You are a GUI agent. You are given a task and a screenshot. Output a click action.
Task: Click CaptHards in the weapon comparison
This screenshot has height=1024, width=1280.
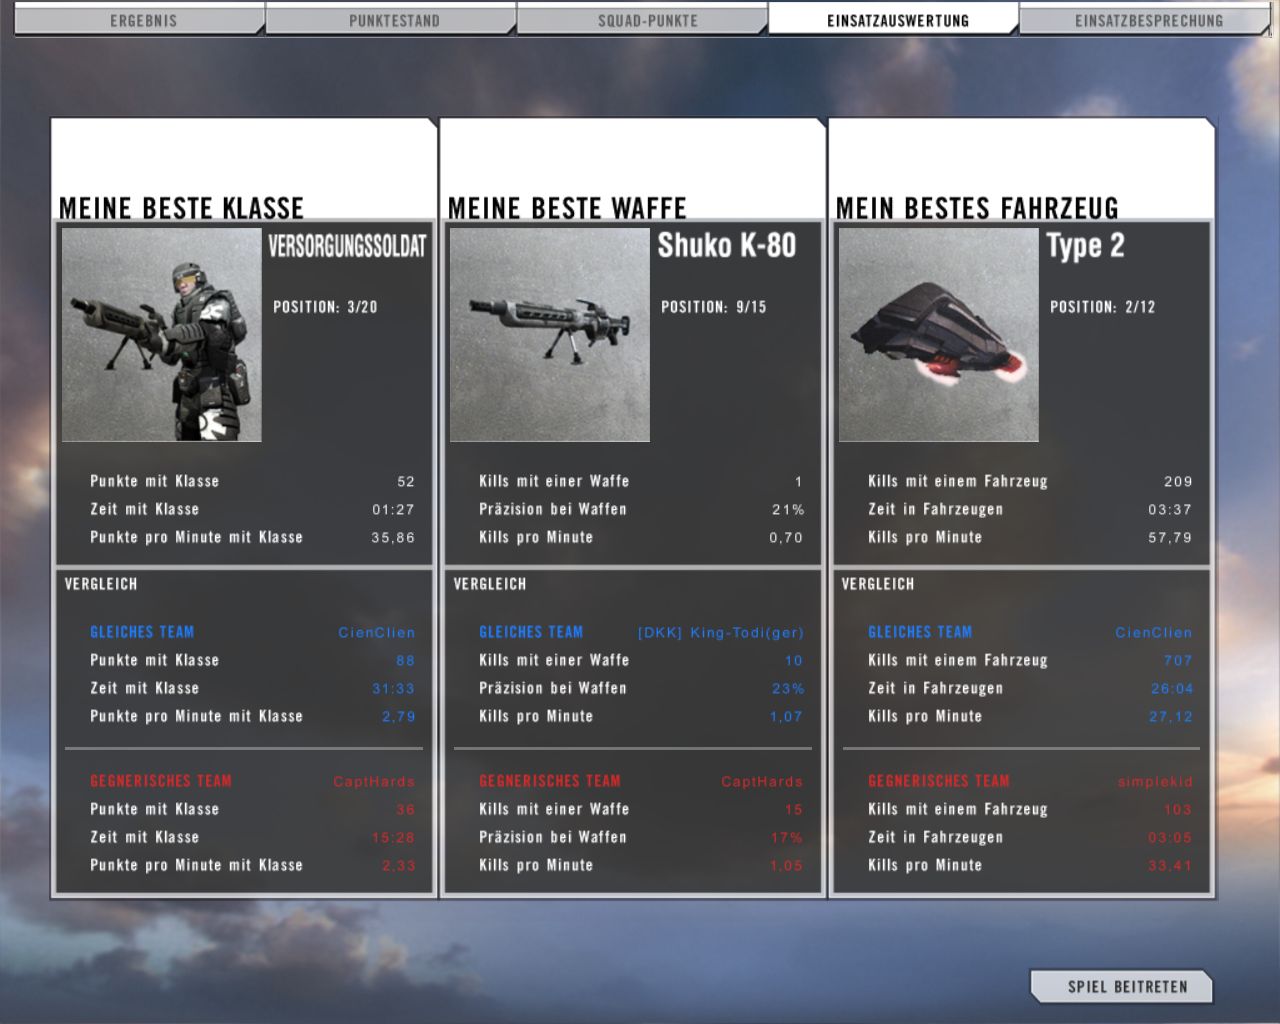(762, 782)
